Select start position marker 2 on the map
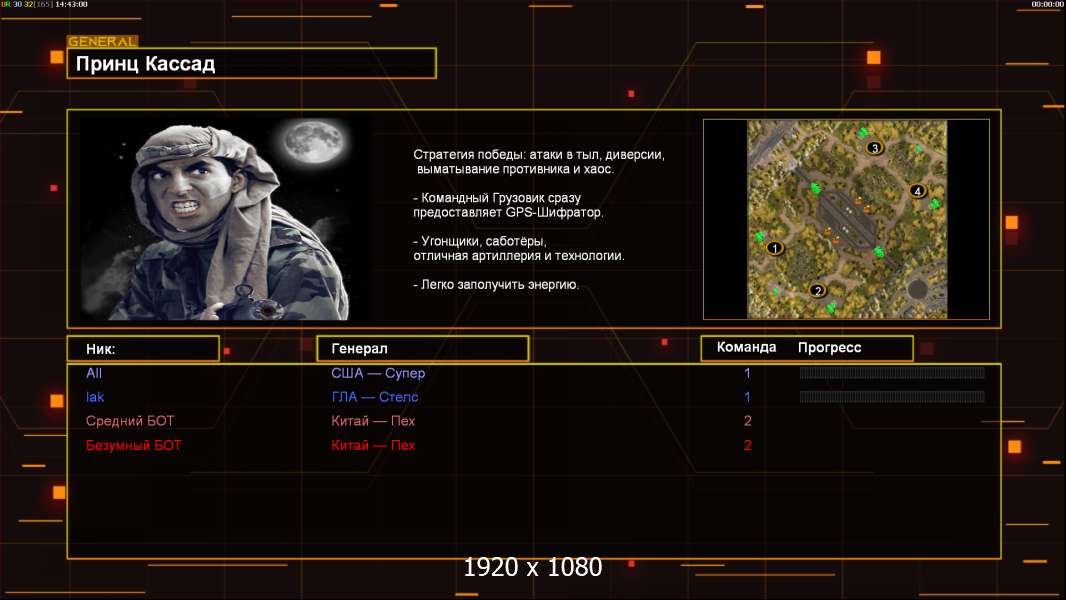Image resolution: width=1066 pixels, height=600 pixels. click(x=817, y=291)
